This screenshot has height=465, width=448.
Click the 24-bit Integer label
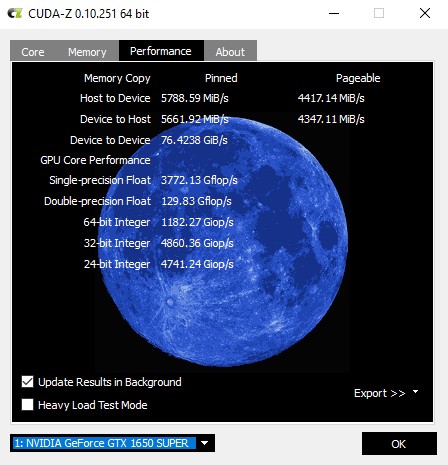pyautogui.click(x=117, y=264)
